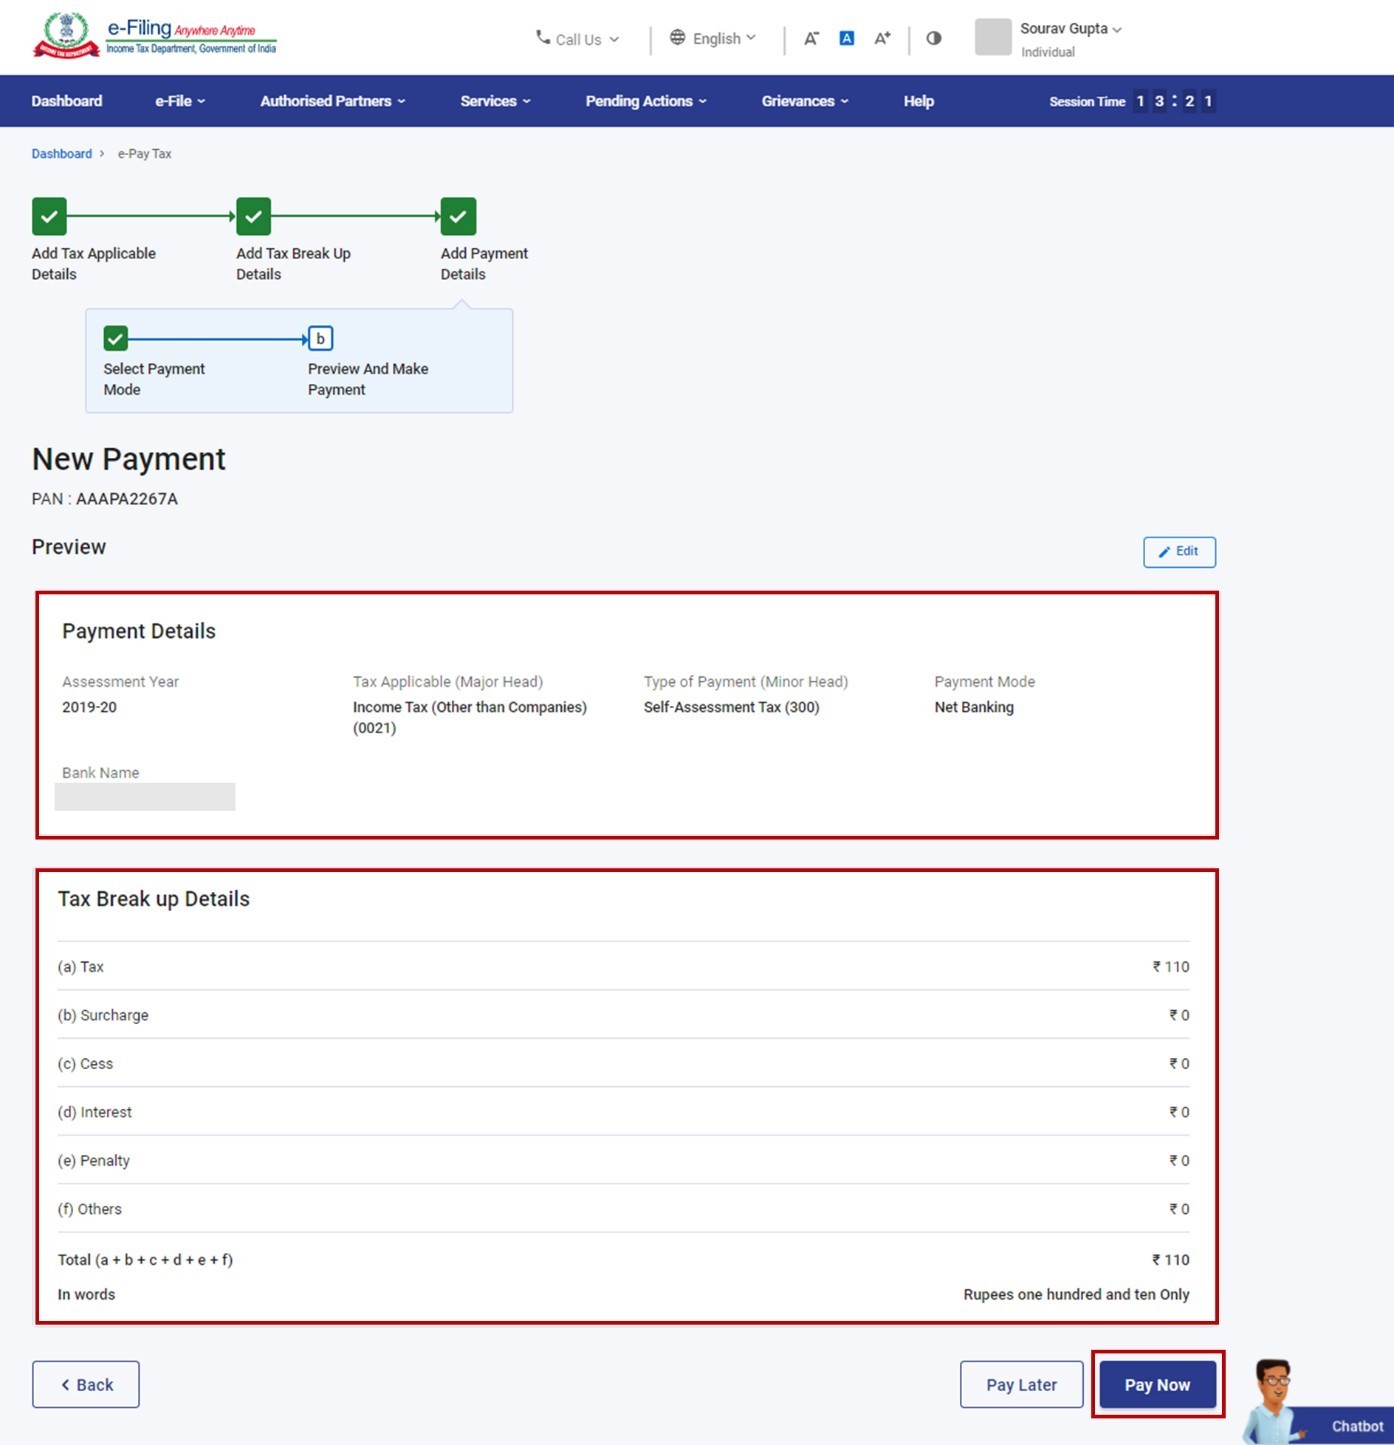Decrease font size using the A- icon
The height and width of the screenshot is (1445, 1394).
[812, 37]
